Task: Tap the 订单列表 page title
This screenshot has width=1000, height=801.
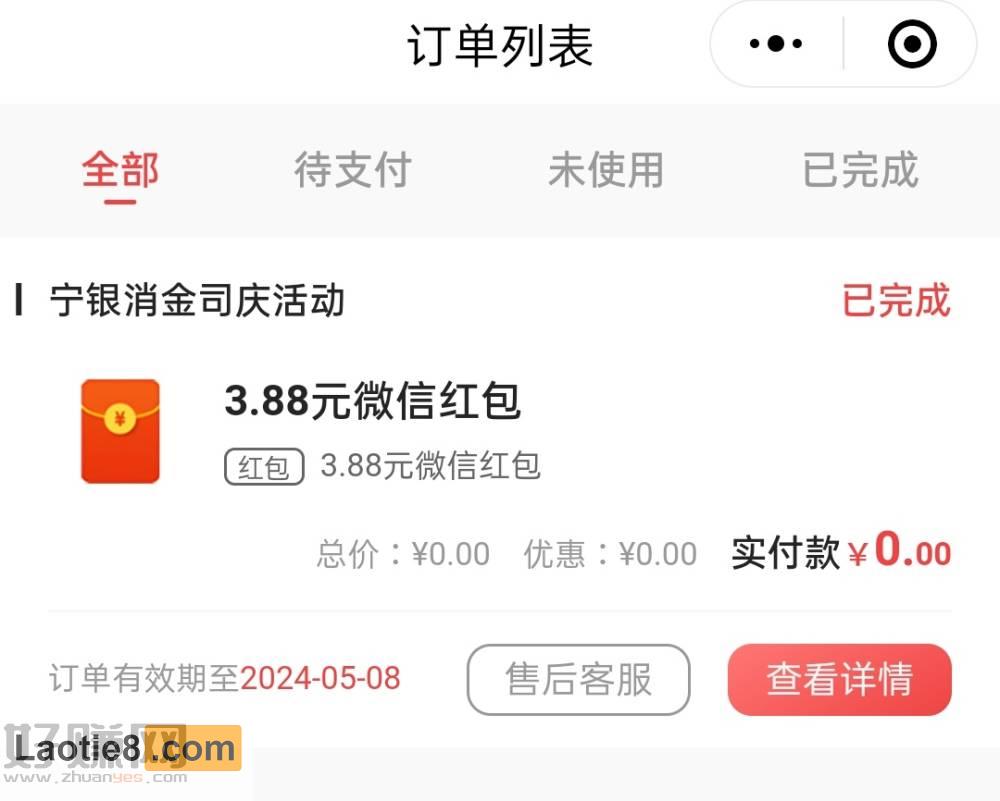Action: pos(500,46)
